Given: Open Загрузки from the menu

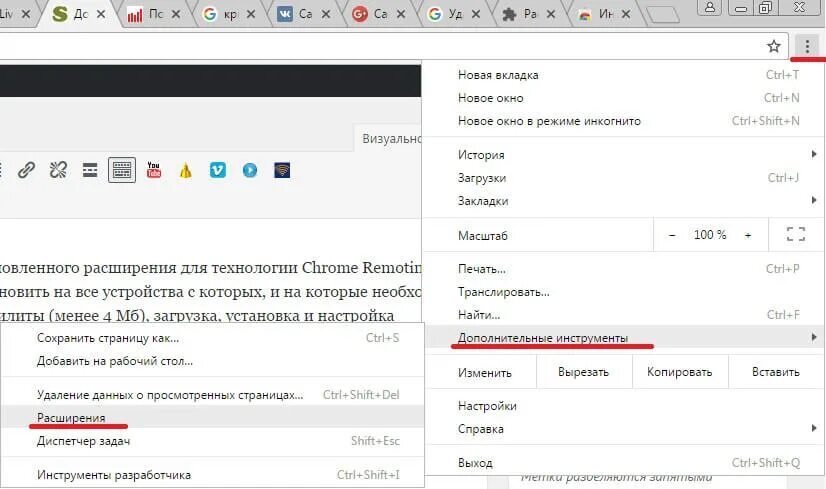Looking at the screenshot, I should point(624,178).
